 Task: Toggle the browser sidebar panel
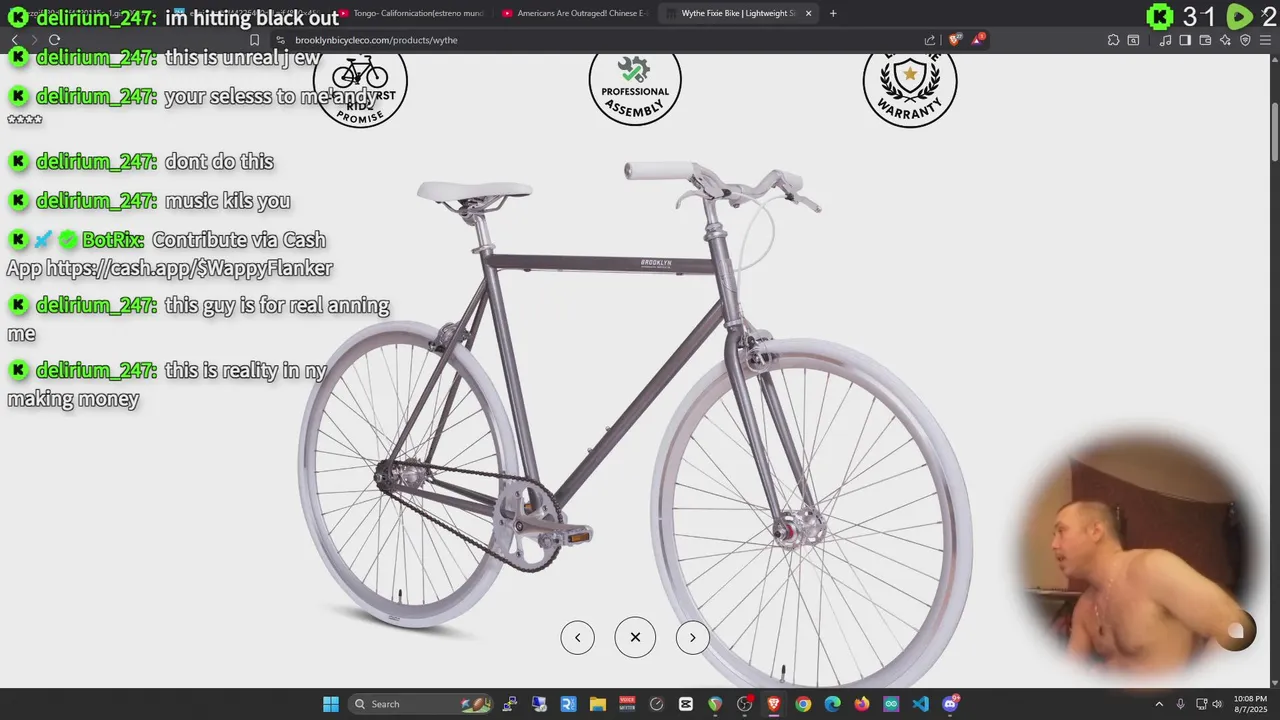tap(1185, 40)
